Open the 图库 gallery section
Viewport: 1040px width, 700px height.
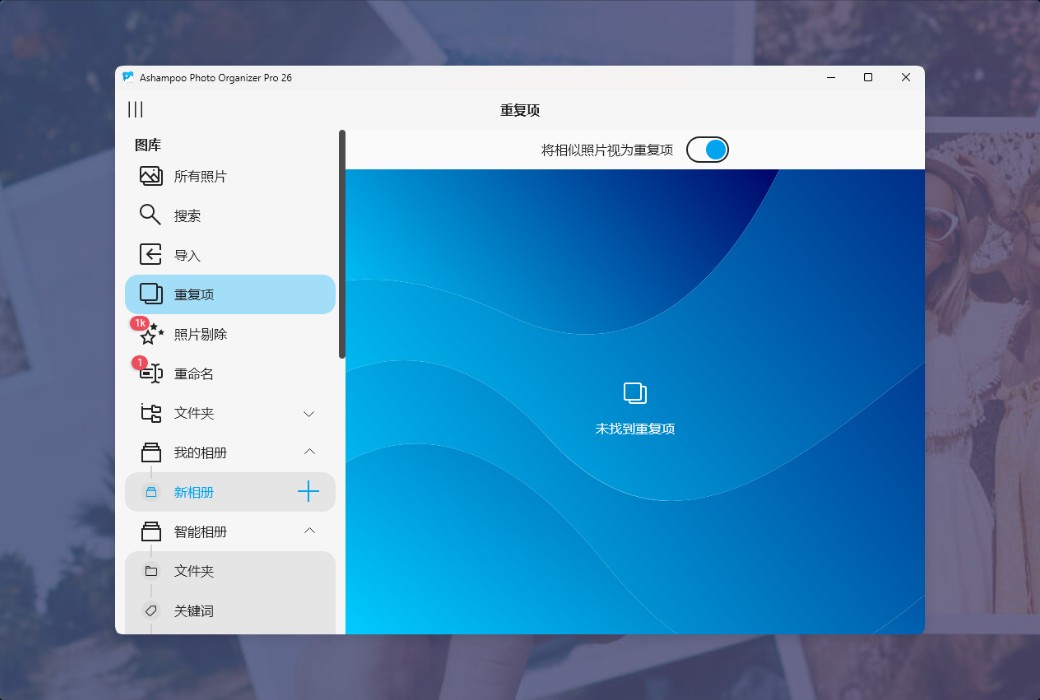click(150, 144)
